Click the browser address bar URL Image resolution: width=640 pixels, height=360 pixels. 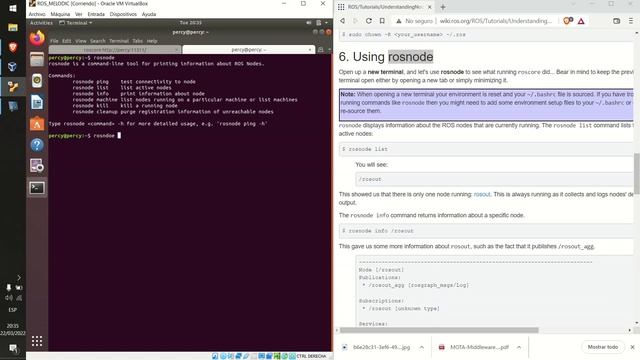(496, 21)
